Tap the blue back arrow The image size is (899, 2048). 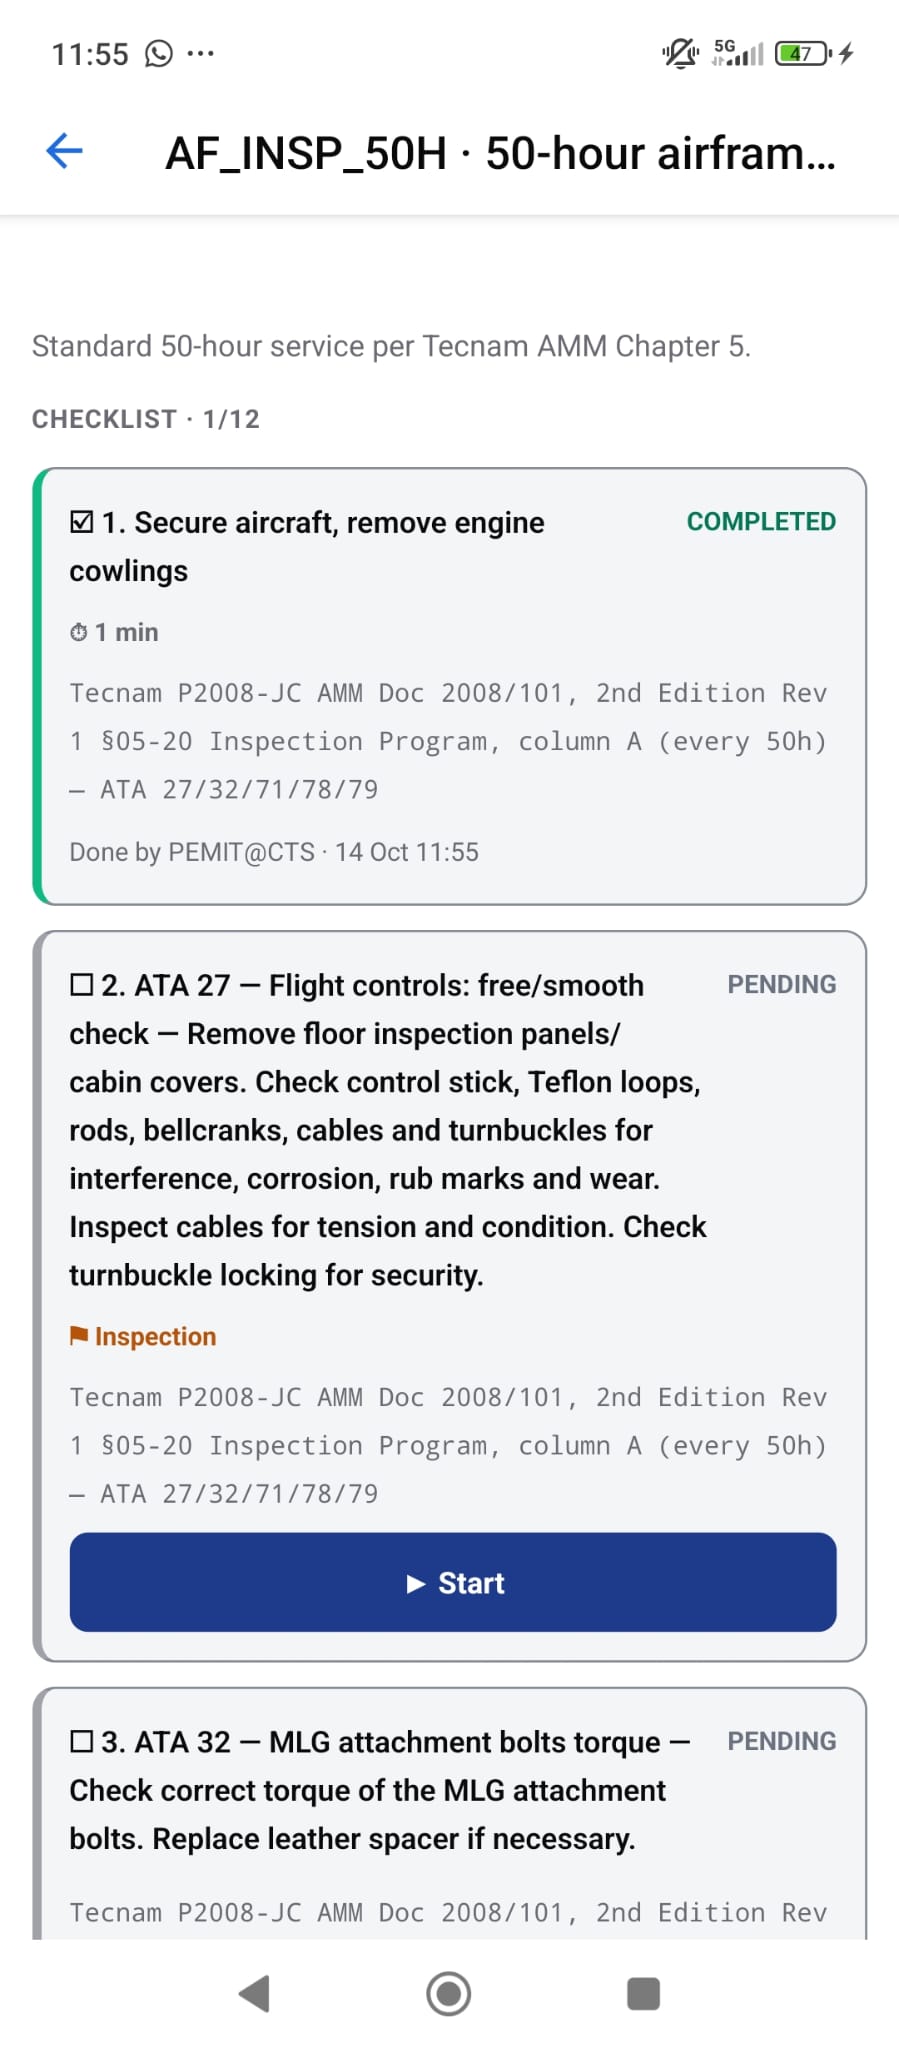coord(64,151)
